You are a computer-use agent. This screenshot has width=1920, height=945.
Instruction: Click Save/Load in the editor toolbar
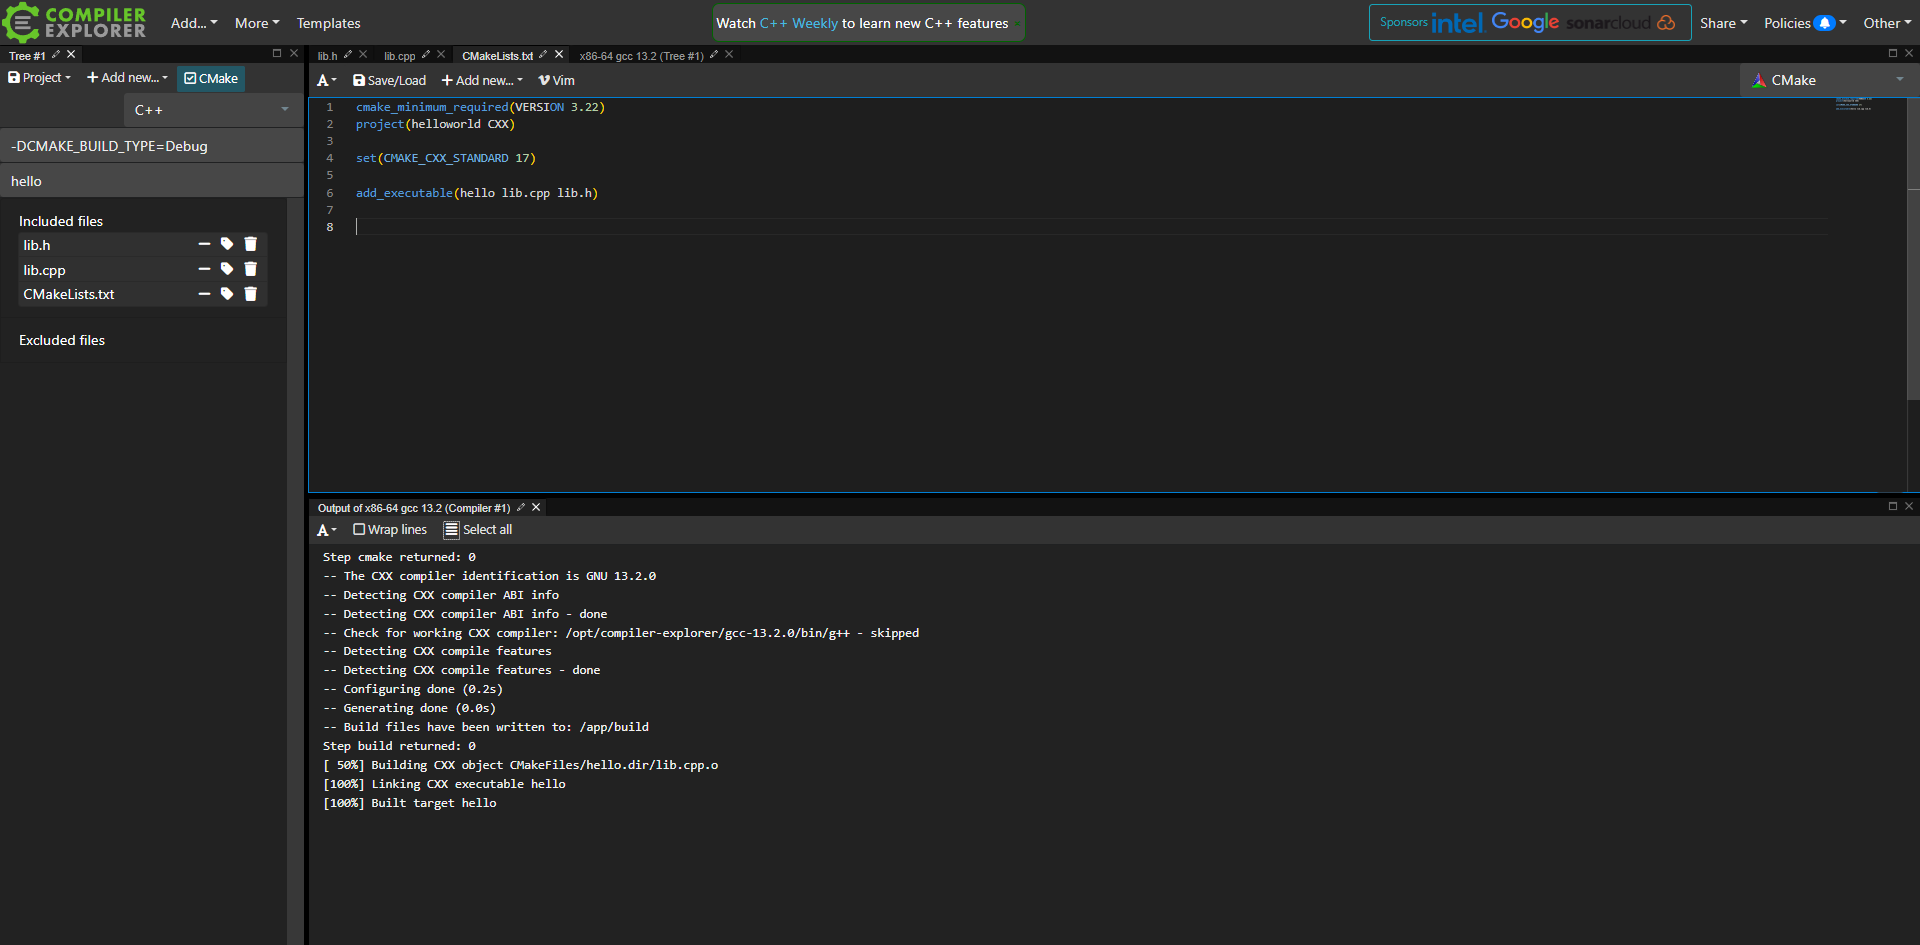click(x=389, y=81)
